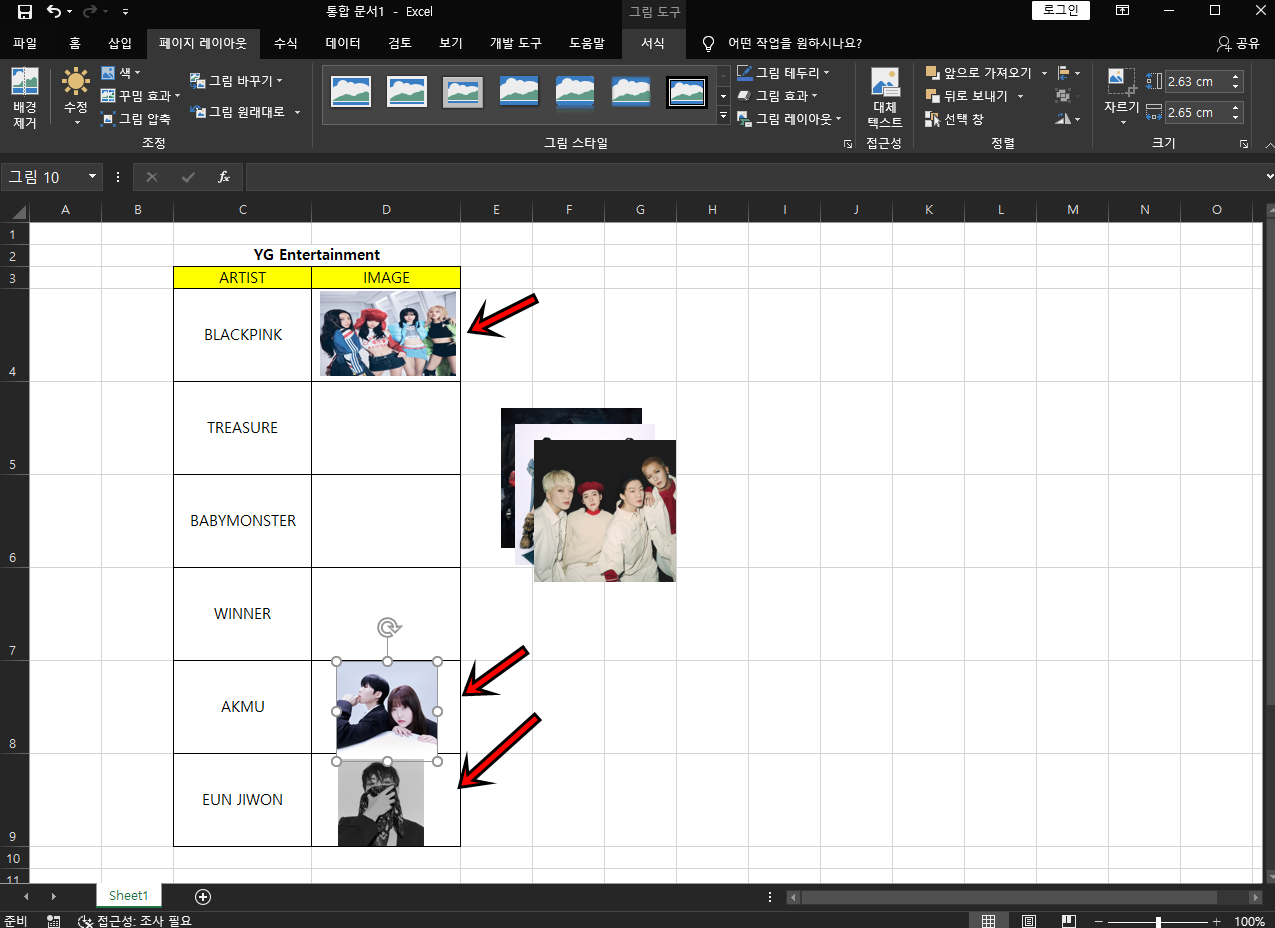Apply the third picture style with gray bevel
This screenshot has height=928, width=1275.
click(463, 92)
